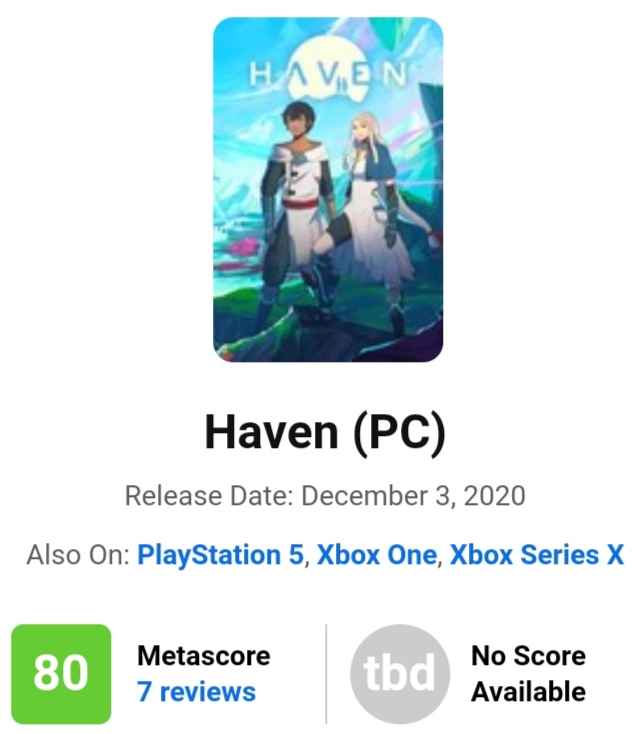Click the divider between Metascore and user score
Image resolution: width=632 pixels, height=734 pixels.
tap(326, 674)
